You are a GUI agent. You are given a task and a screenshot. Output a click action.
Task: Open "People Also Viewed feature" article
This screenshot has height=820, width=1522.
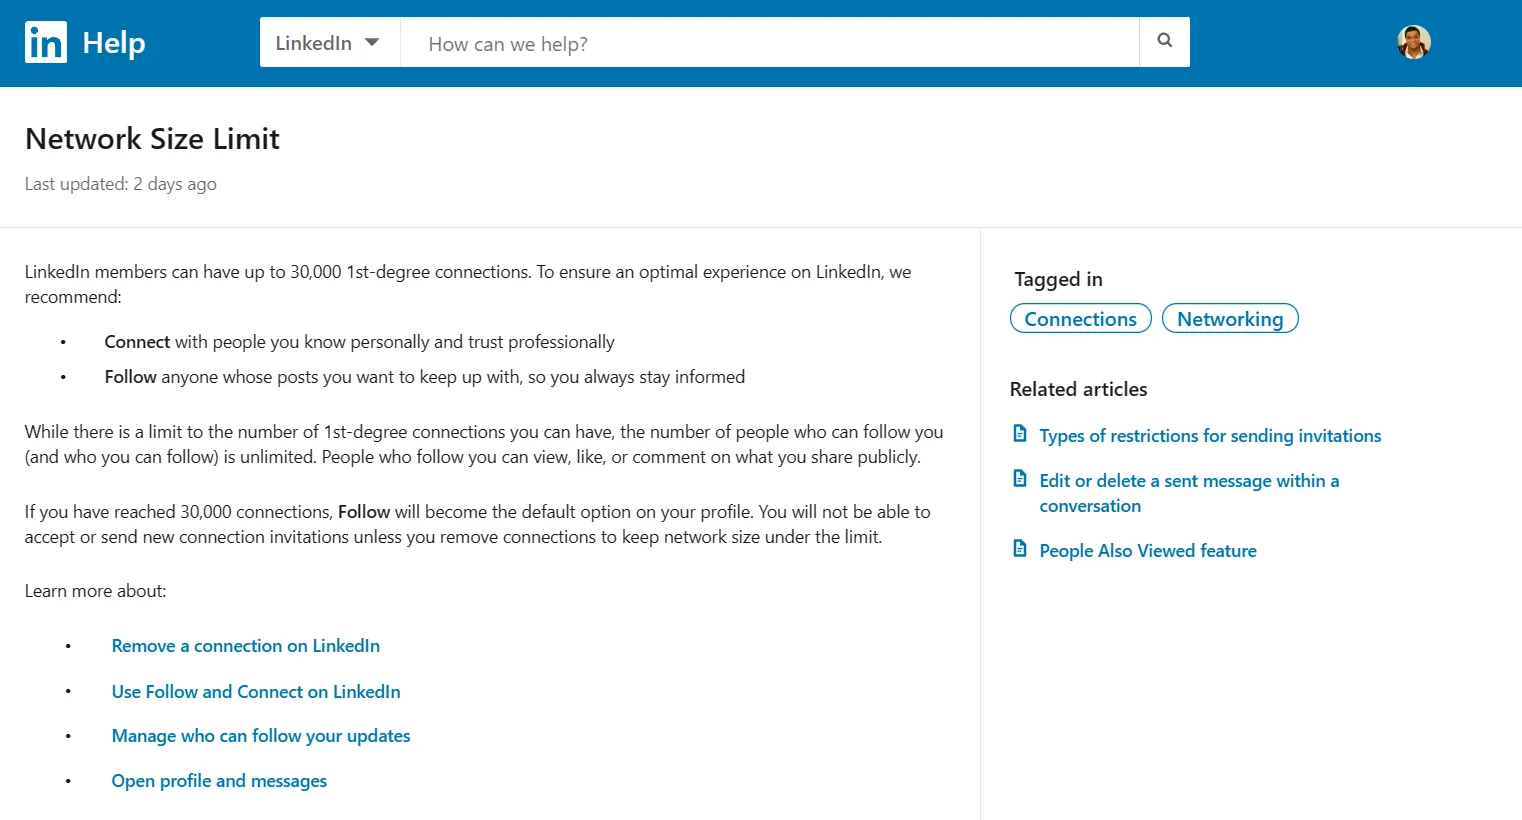click(1148, 551)
